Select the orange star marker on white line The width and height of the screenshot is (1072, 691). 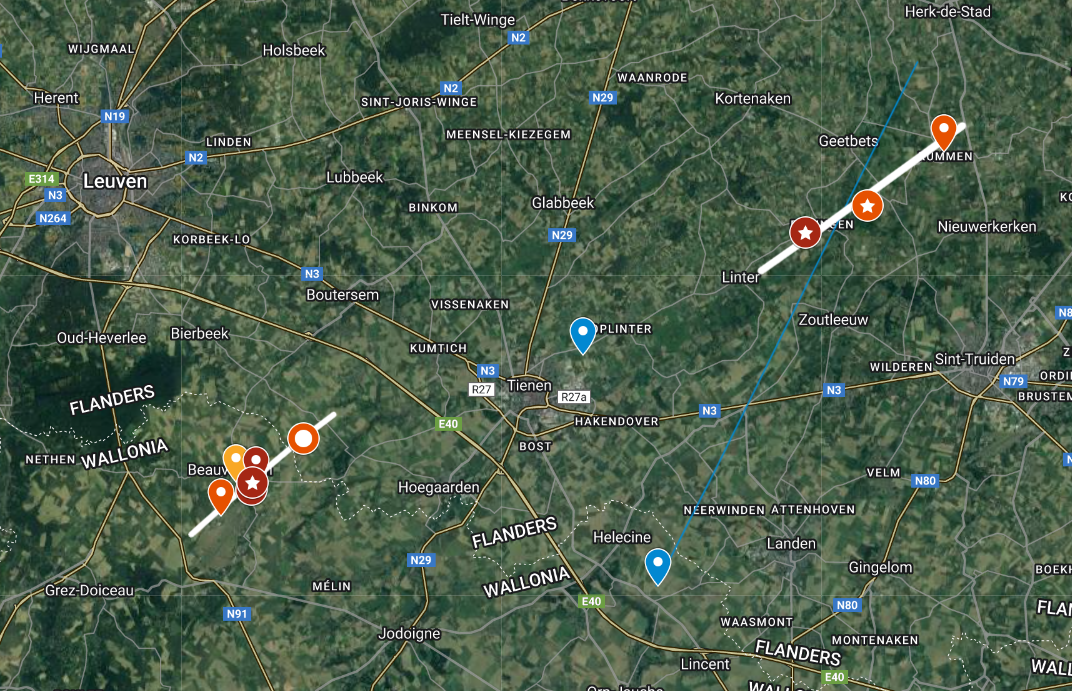(x=867, y=206)
